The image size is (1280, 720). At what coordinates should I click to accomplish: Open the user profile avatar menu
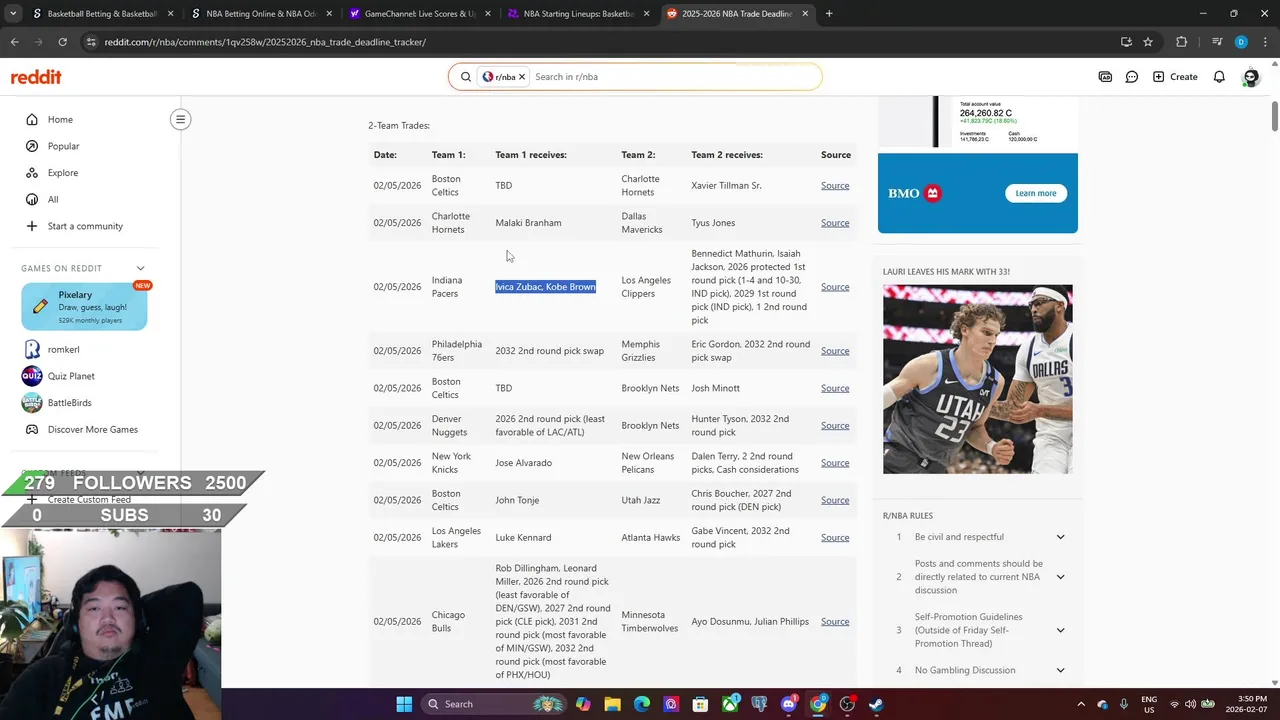(1250, 77)
